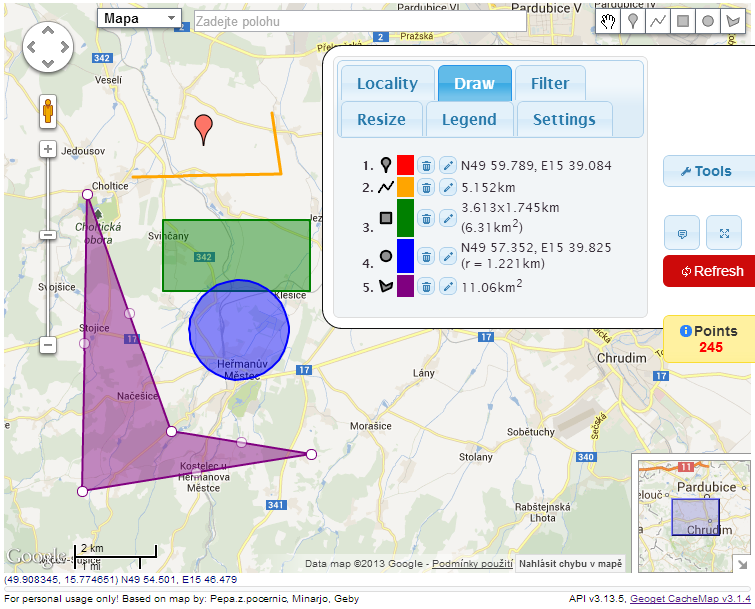Image resolution: width=755 pixels, height=609 pixels.
Task: Open the Mapa map type dropdown
Action: (x=139, y=19)
